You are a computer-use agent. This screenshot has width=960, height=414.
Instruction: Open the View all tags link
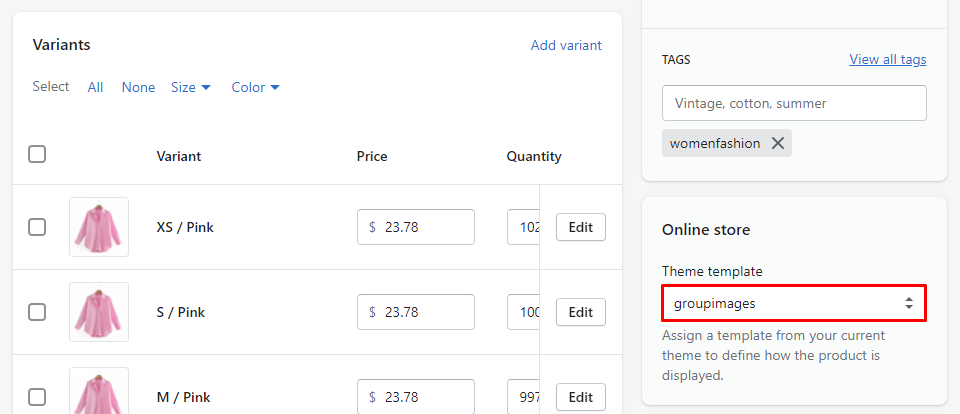[x=887, y=59]
